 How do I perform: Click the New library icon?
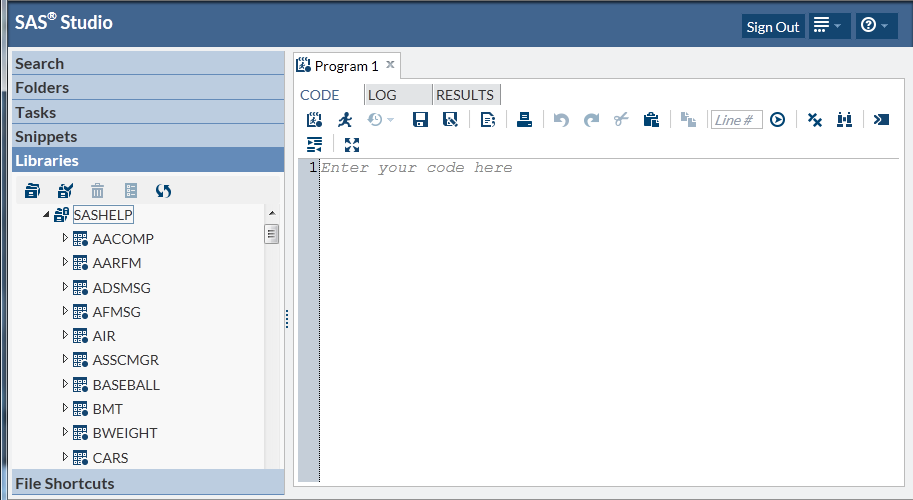33,190
